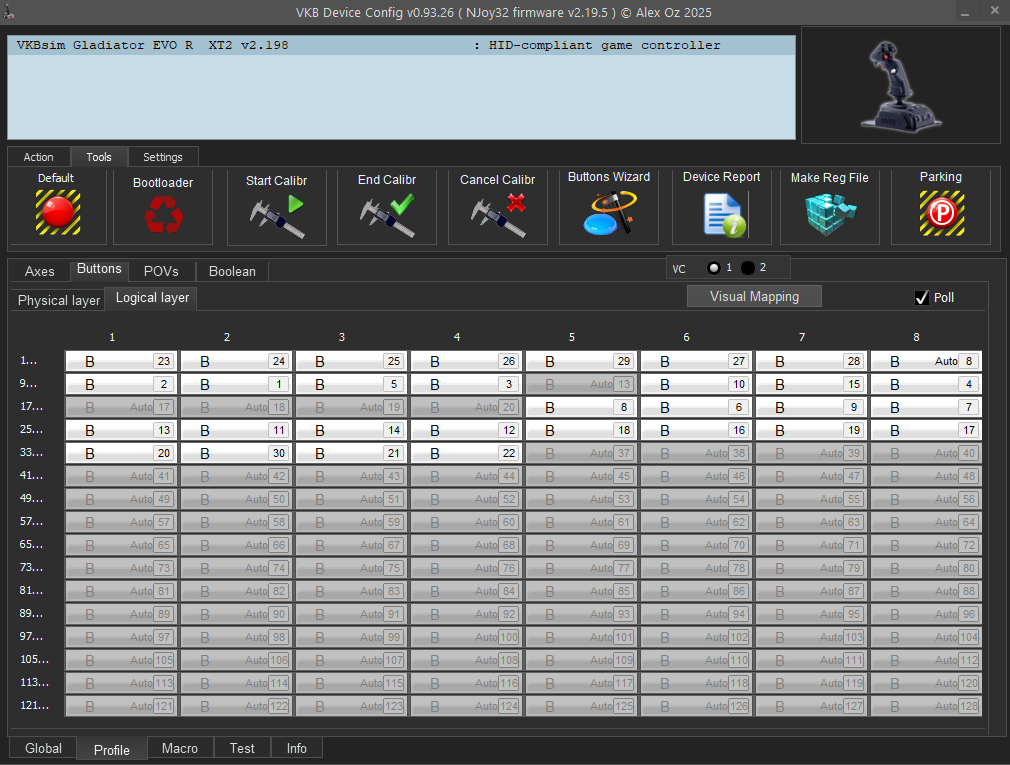Viewport: 1010px width, 765px height.
Task: Select the disabled cell labeled Auto 41
Action: 121,477
